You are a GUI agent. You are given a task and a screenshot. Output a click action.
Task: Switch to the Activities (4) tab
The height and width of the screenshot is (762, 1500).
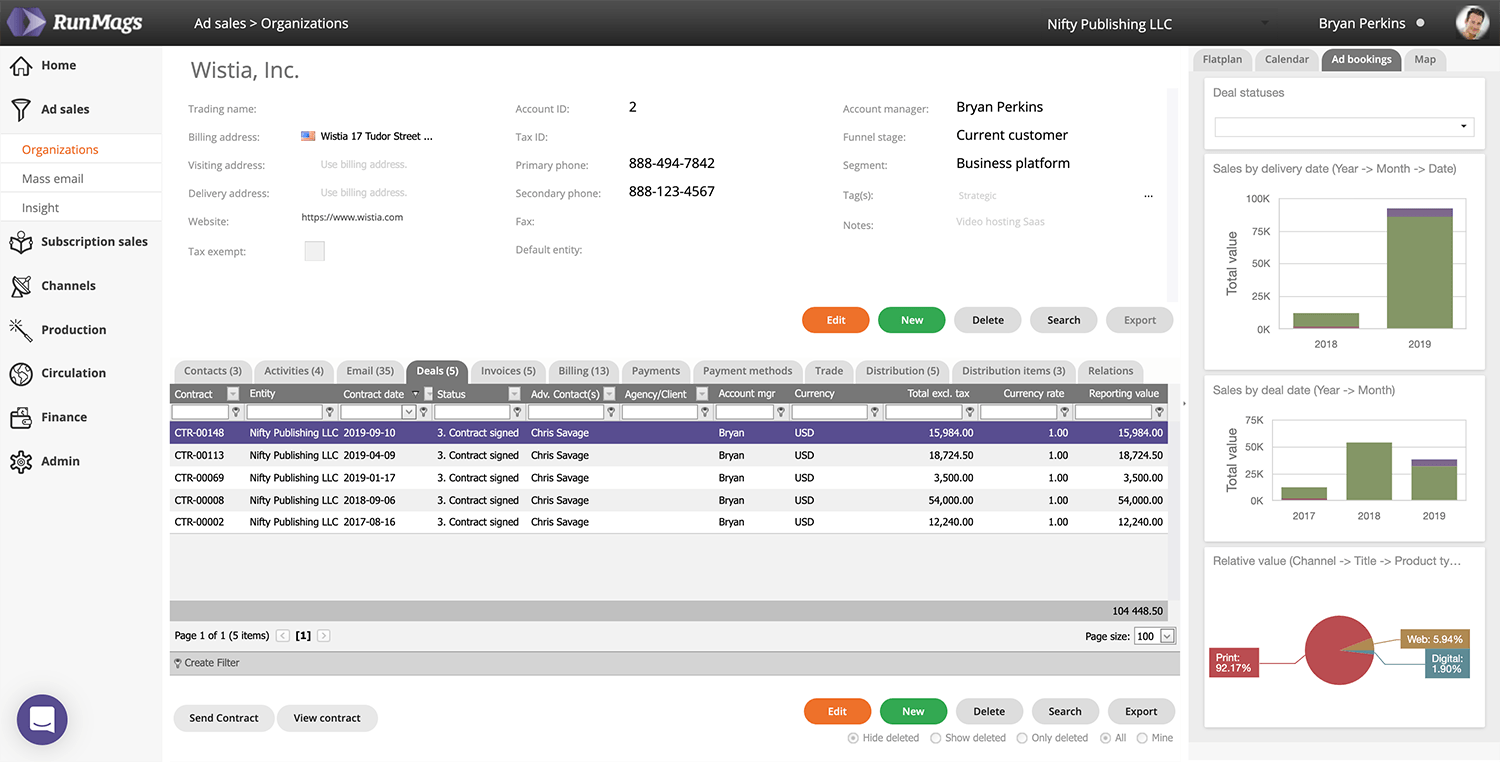point(294,371)
